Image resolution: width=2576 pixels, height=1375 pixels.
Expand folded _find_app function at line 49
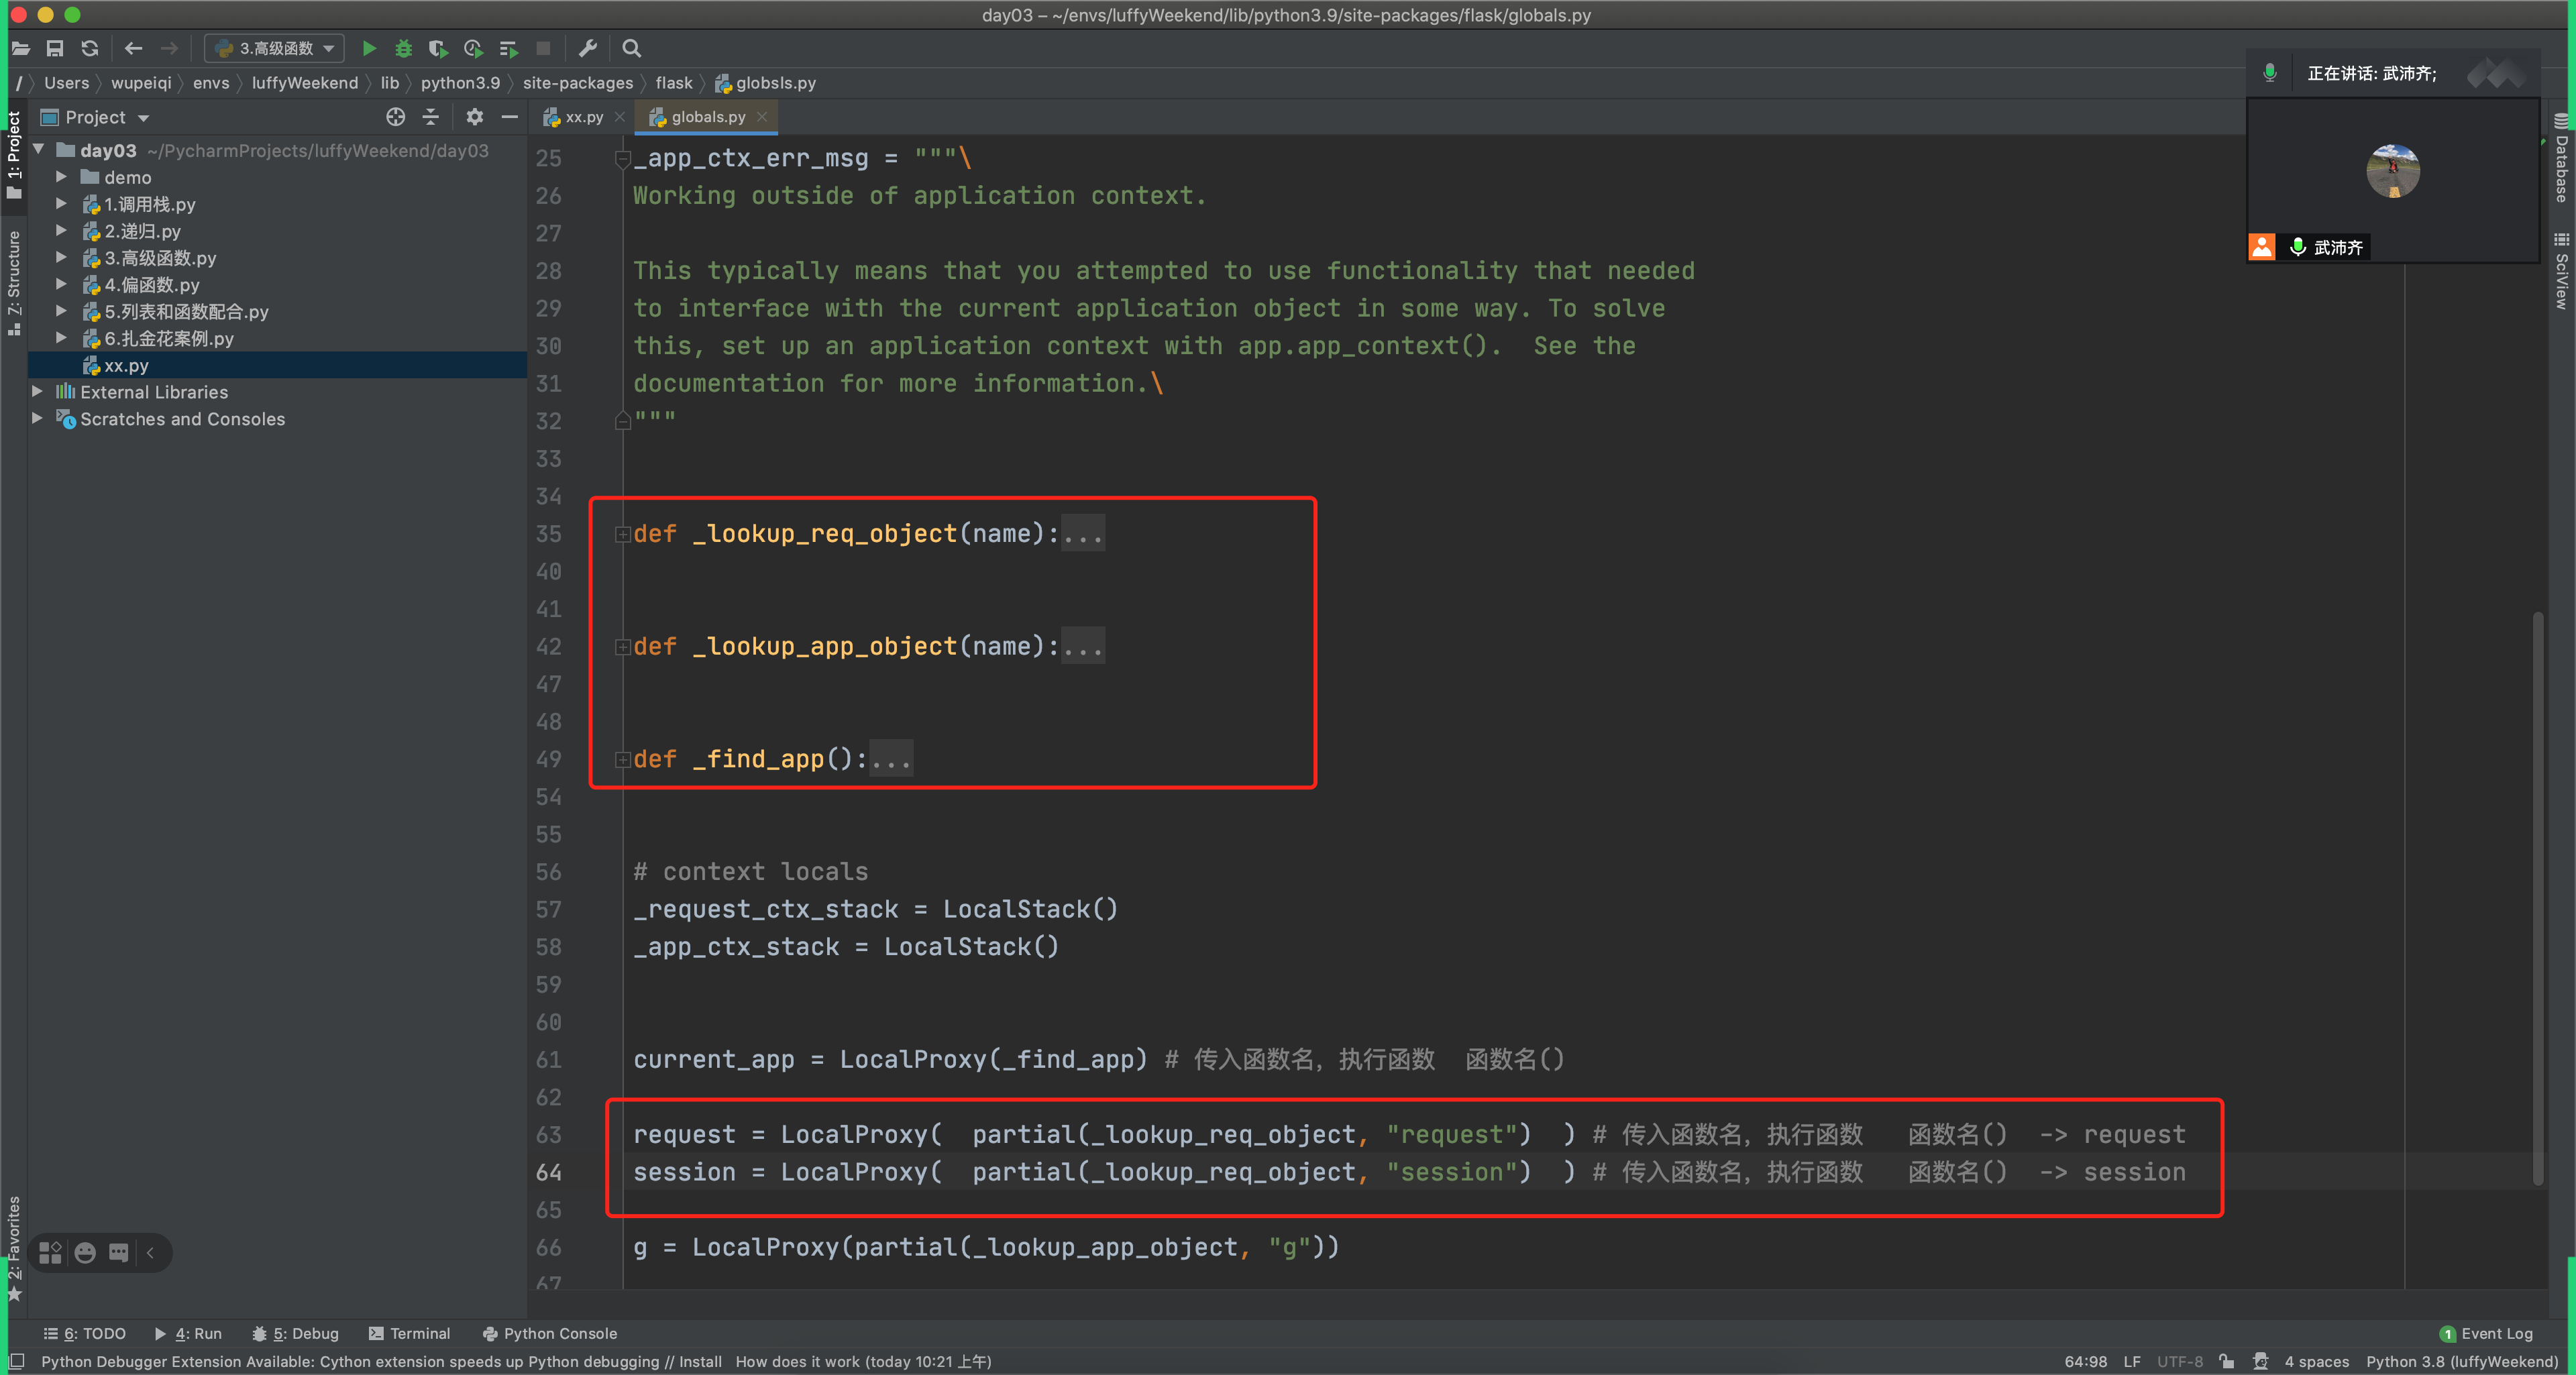click(623, 760)
